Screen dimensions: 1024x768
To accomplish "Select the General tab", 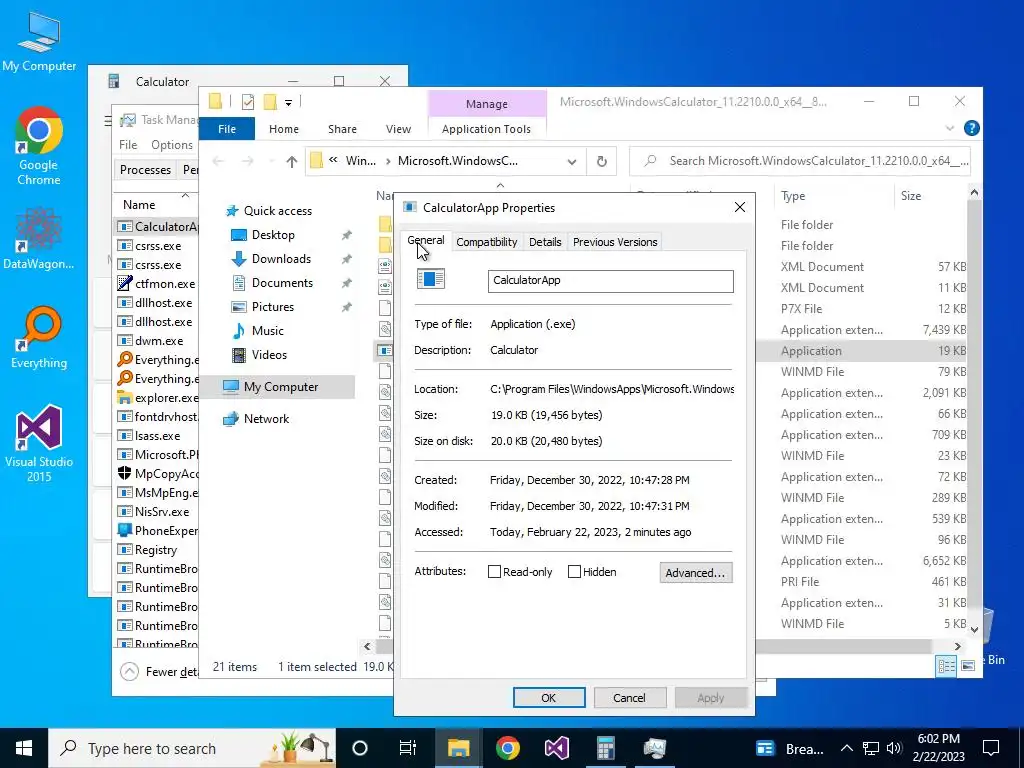I will click(426, 240).
